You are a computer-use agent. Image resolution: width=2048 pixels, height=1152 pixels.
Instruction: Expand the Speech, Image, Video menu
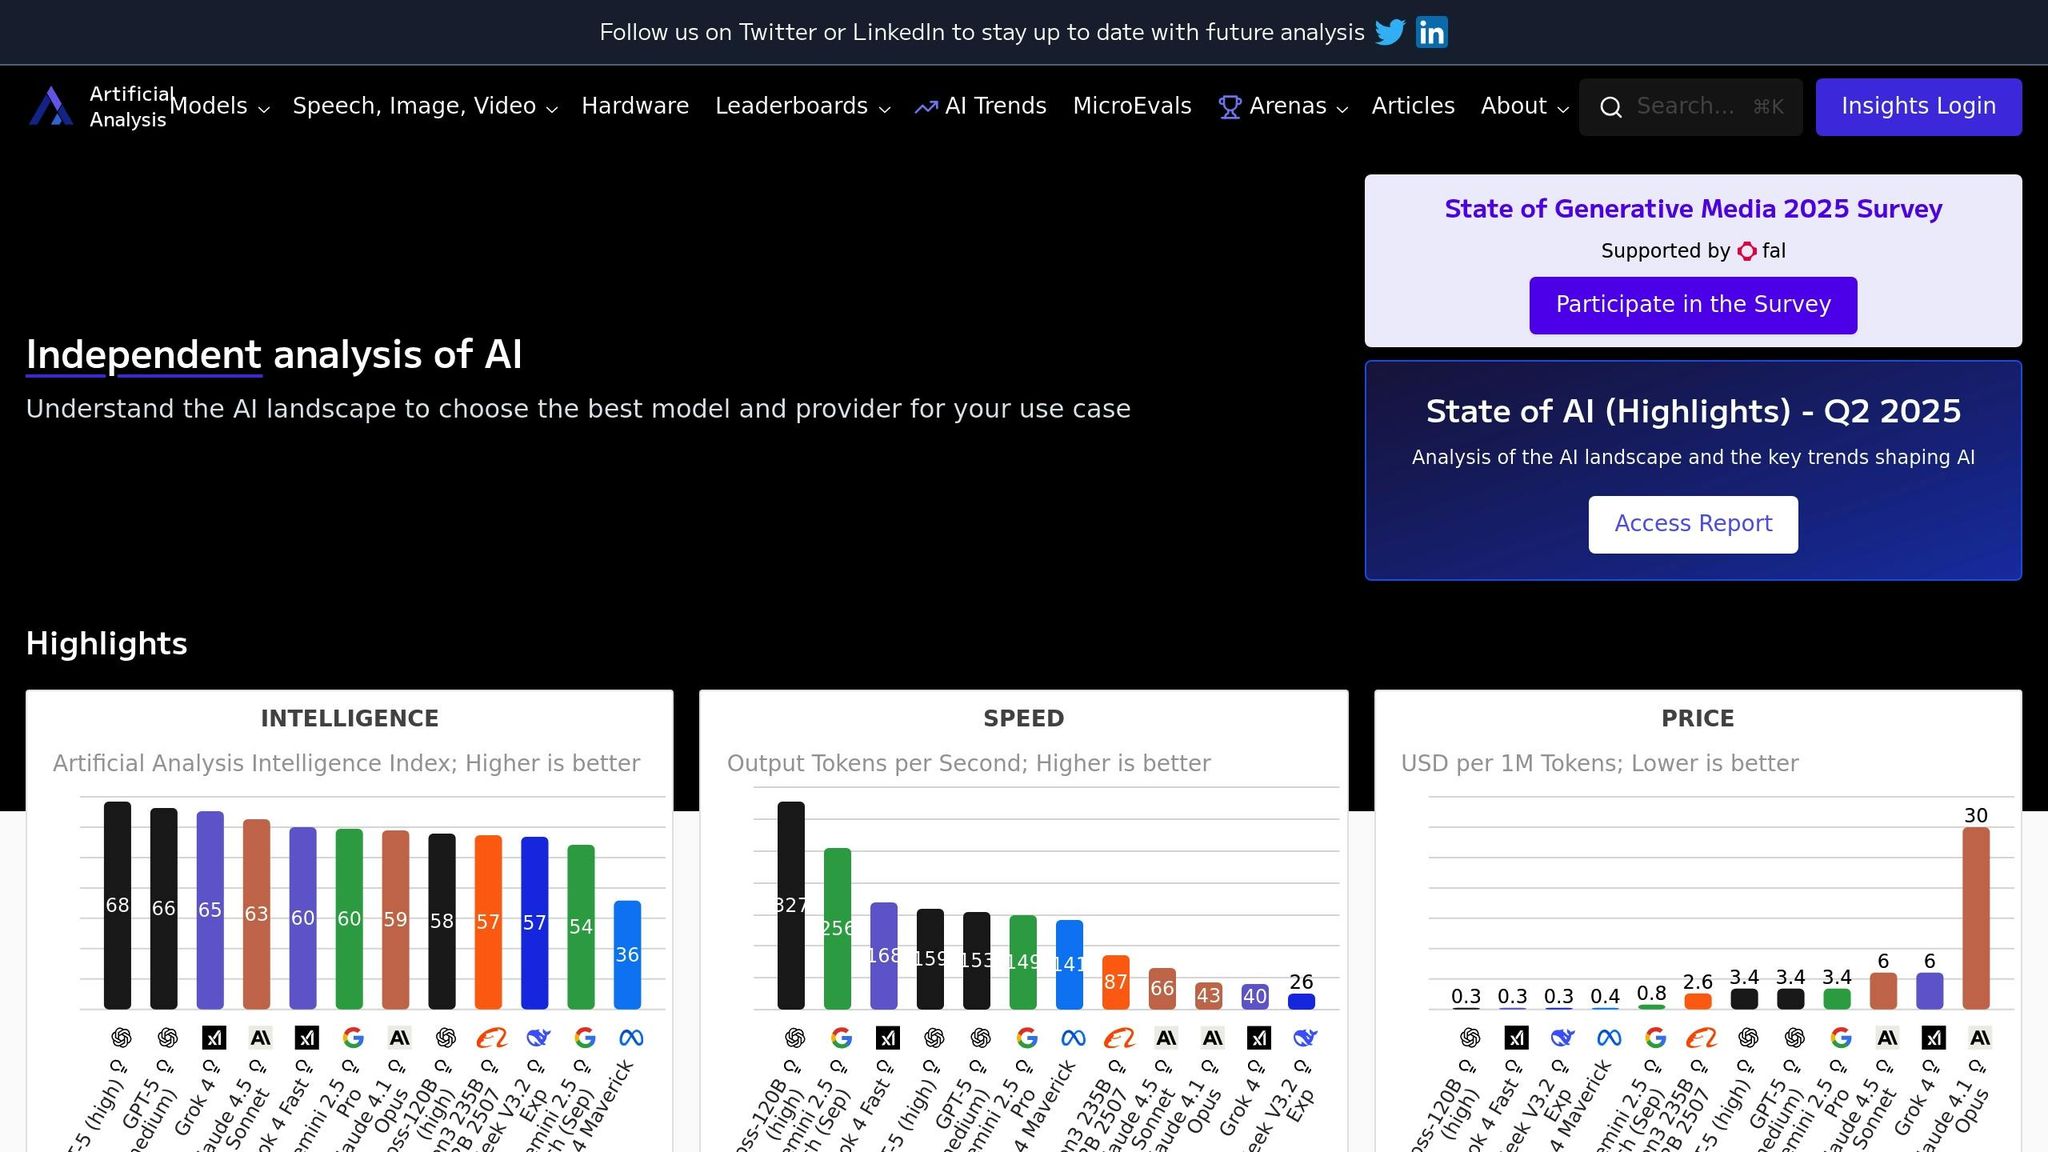pos(425,106)
